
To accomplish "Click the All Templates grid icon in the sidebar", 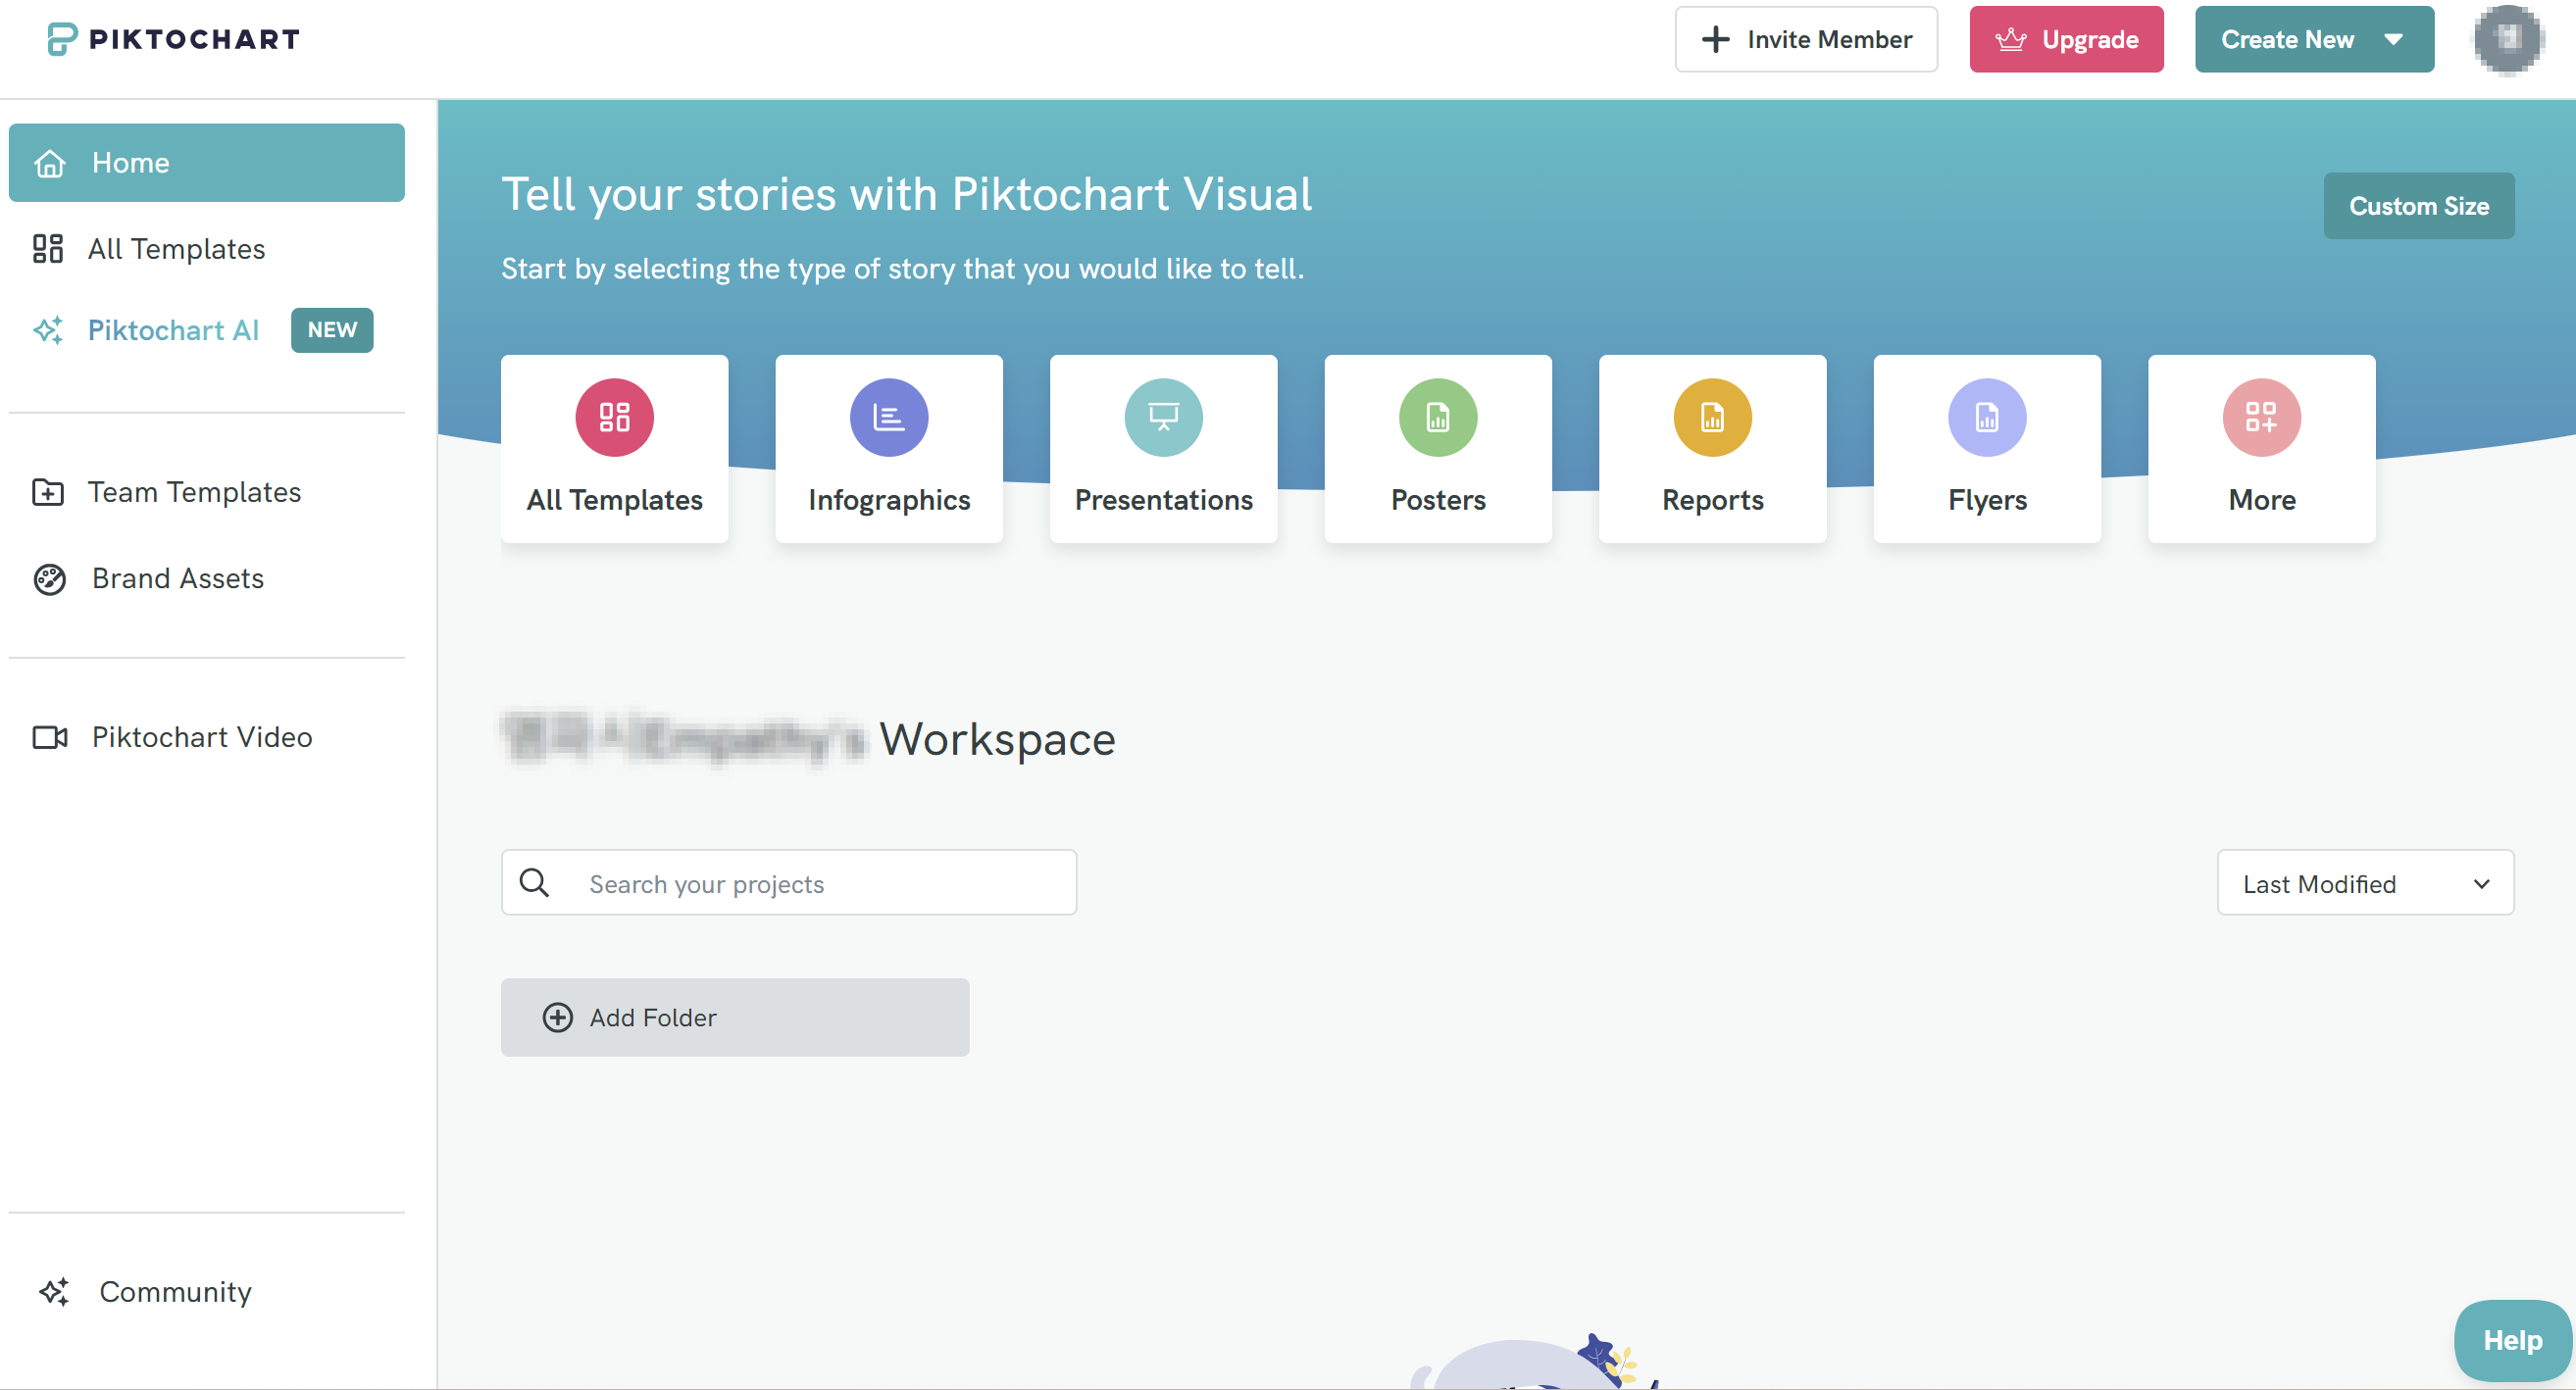I will coord(48,249).
